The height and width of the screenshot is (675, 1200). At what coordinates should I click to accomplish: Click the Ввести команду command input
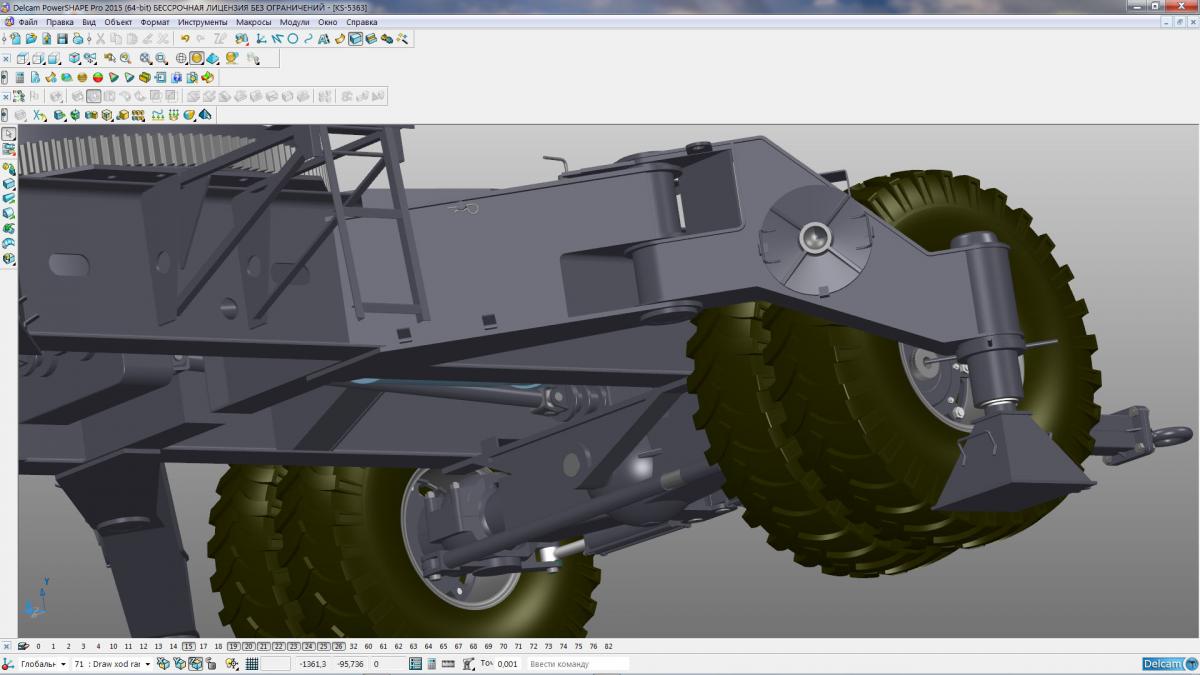coord(578,664)
